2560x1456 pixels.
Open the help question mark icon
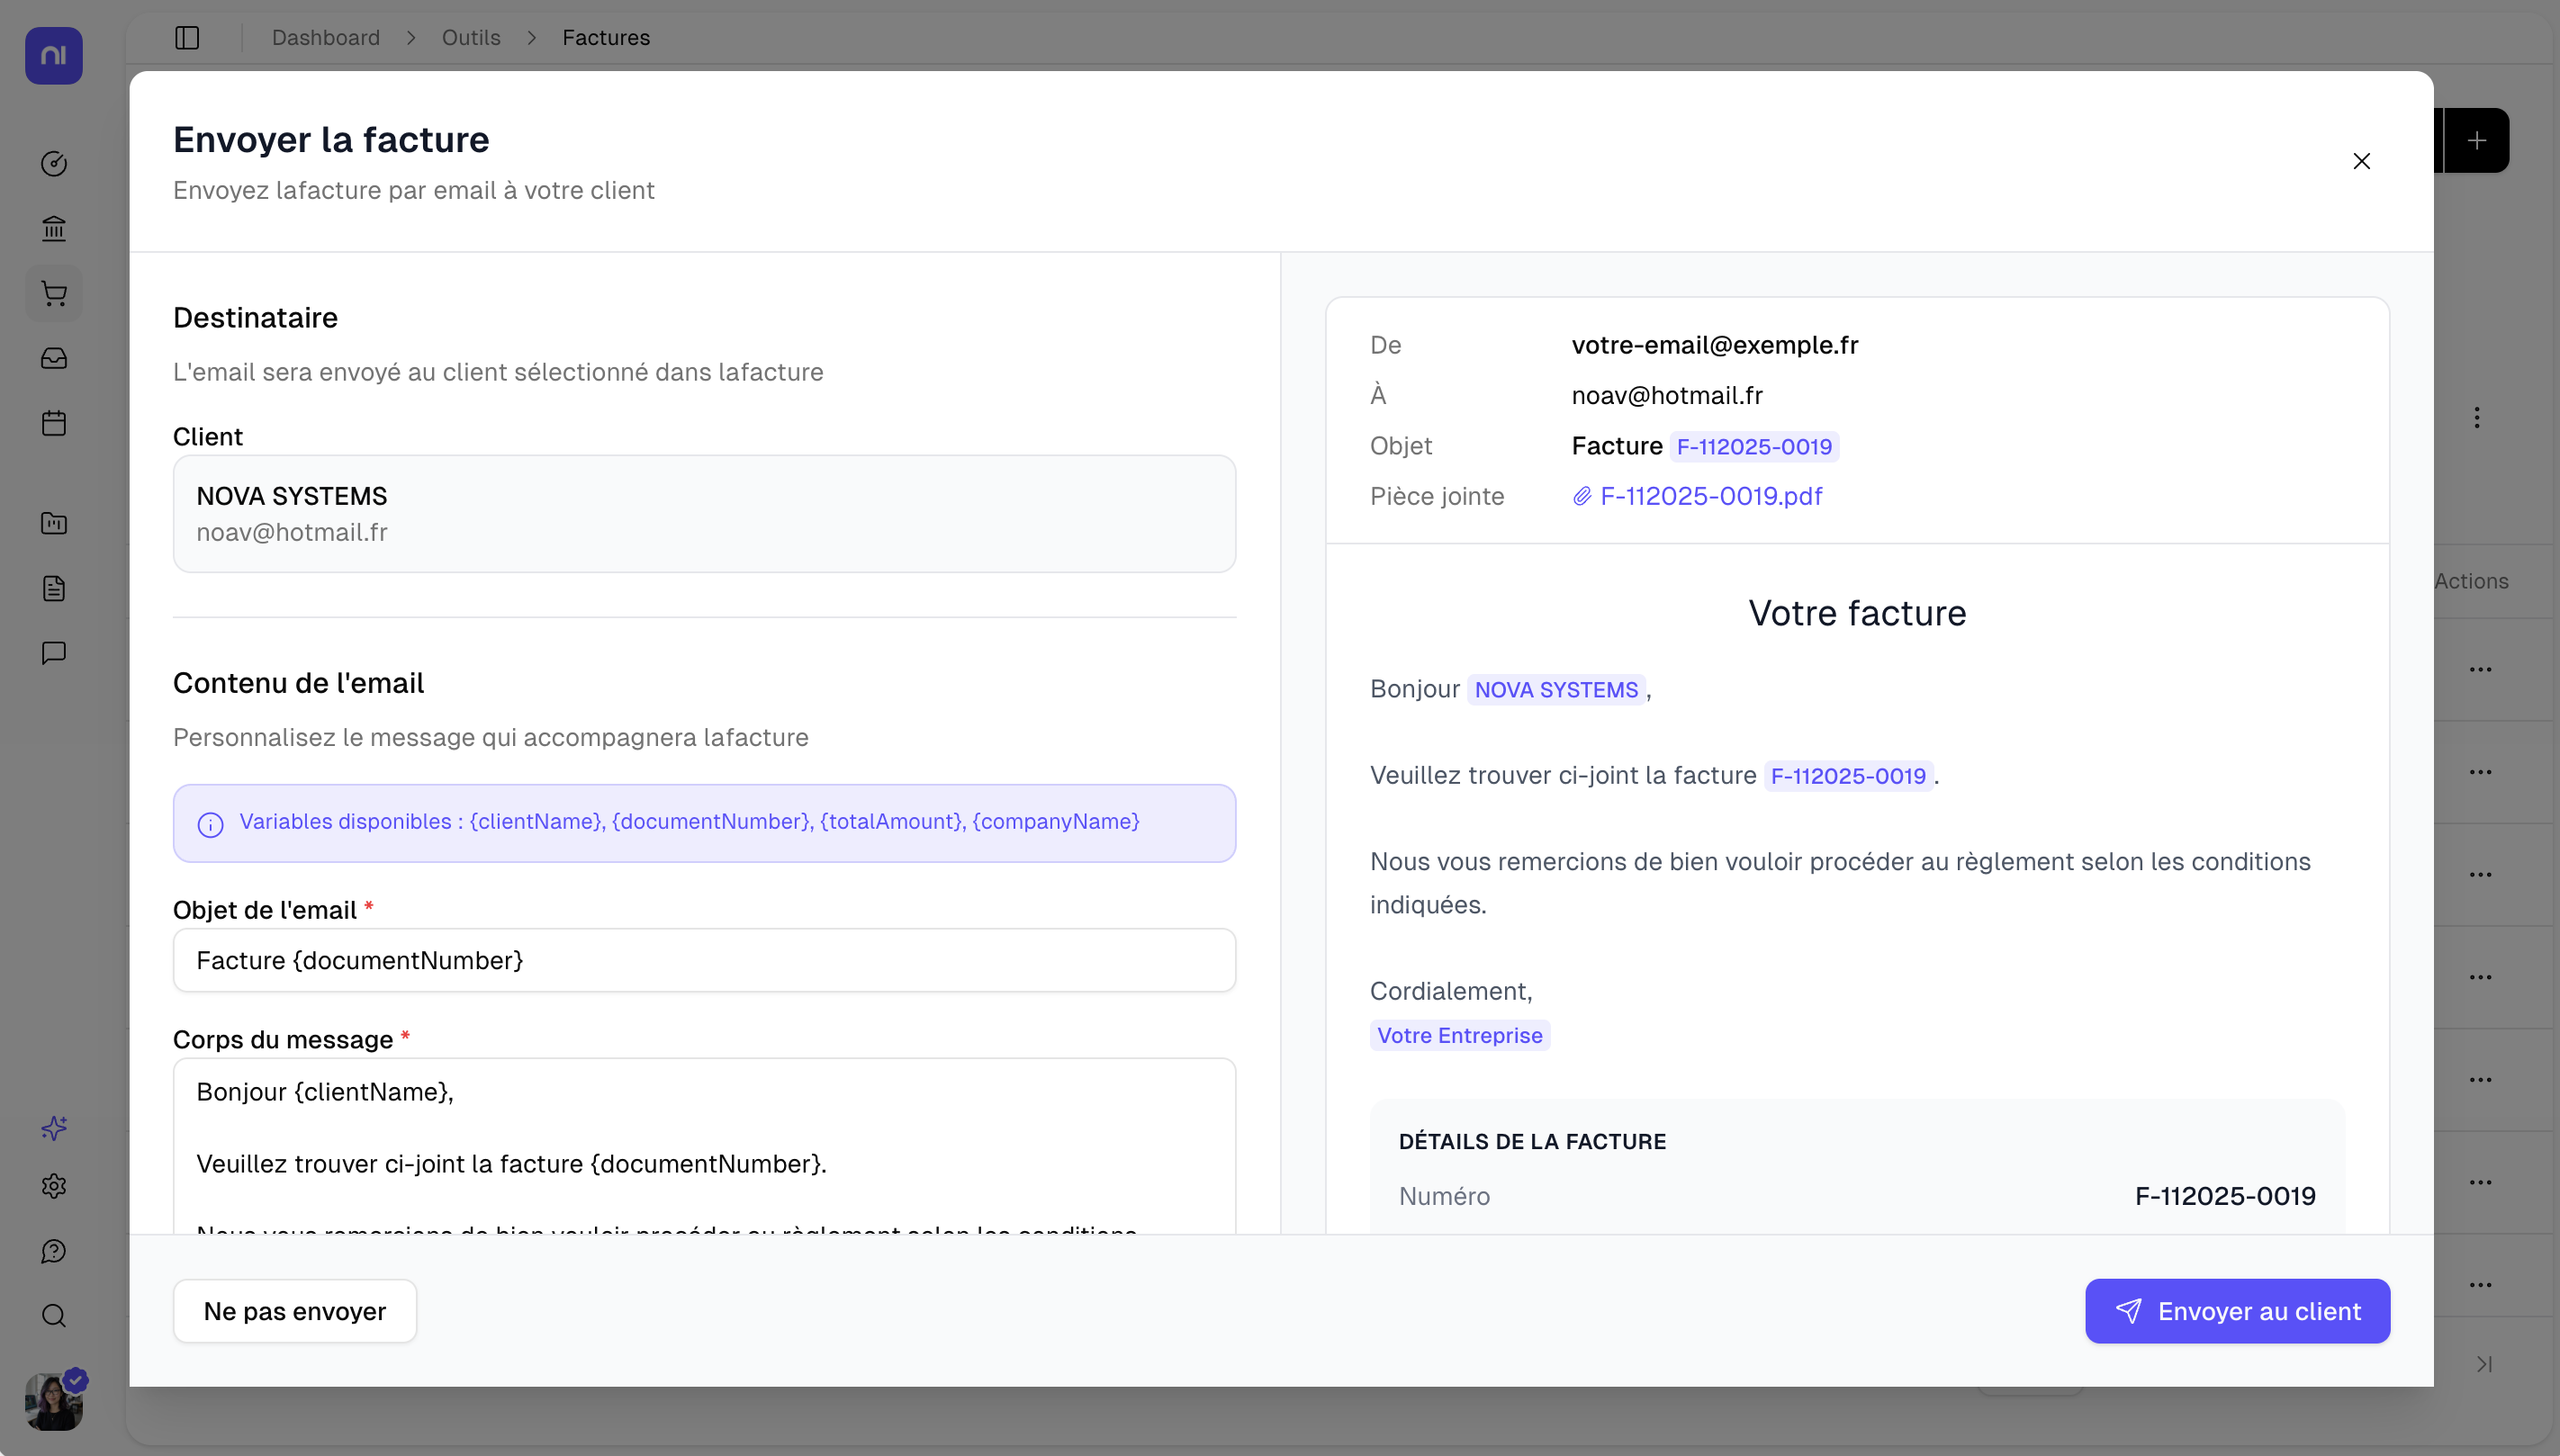coord(54,1250)
